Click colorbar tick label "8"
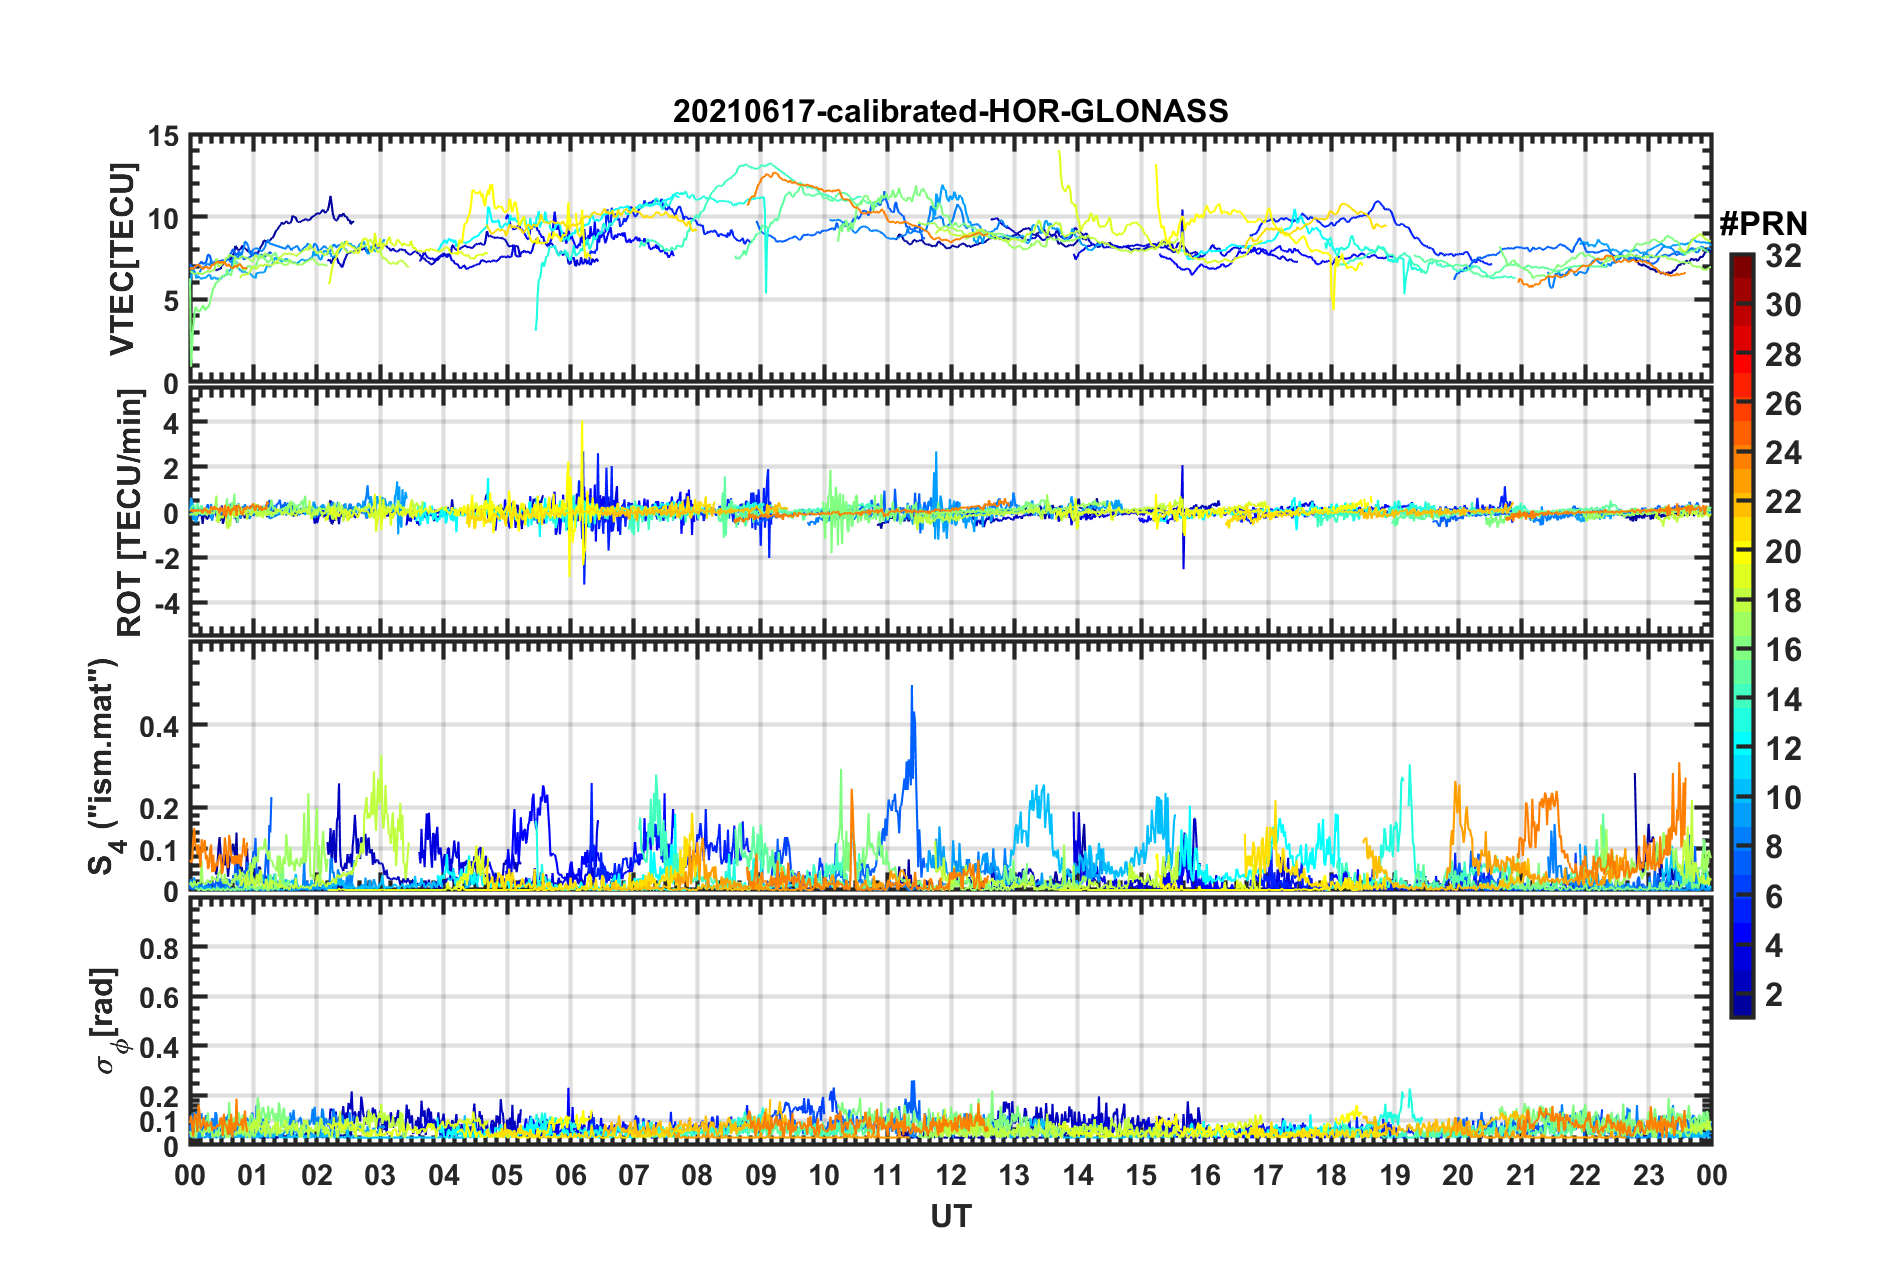The height and width of the screenshot is (1272, 1902). point(1774,847)
